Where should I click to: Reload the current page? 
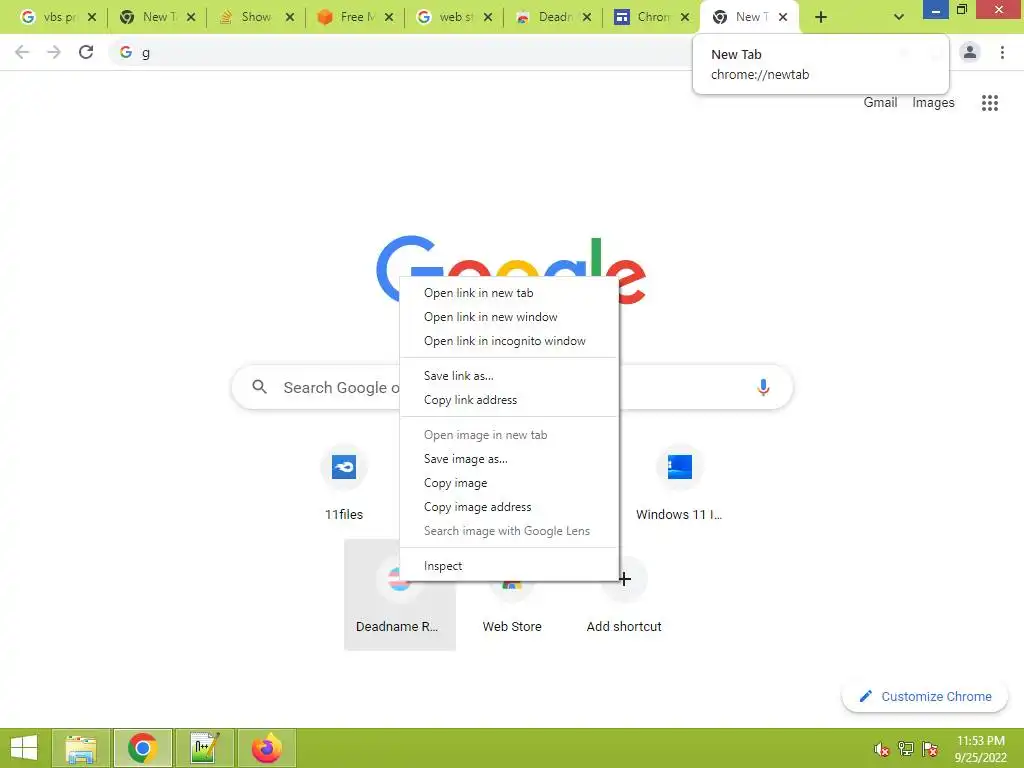tap(86, 52)
